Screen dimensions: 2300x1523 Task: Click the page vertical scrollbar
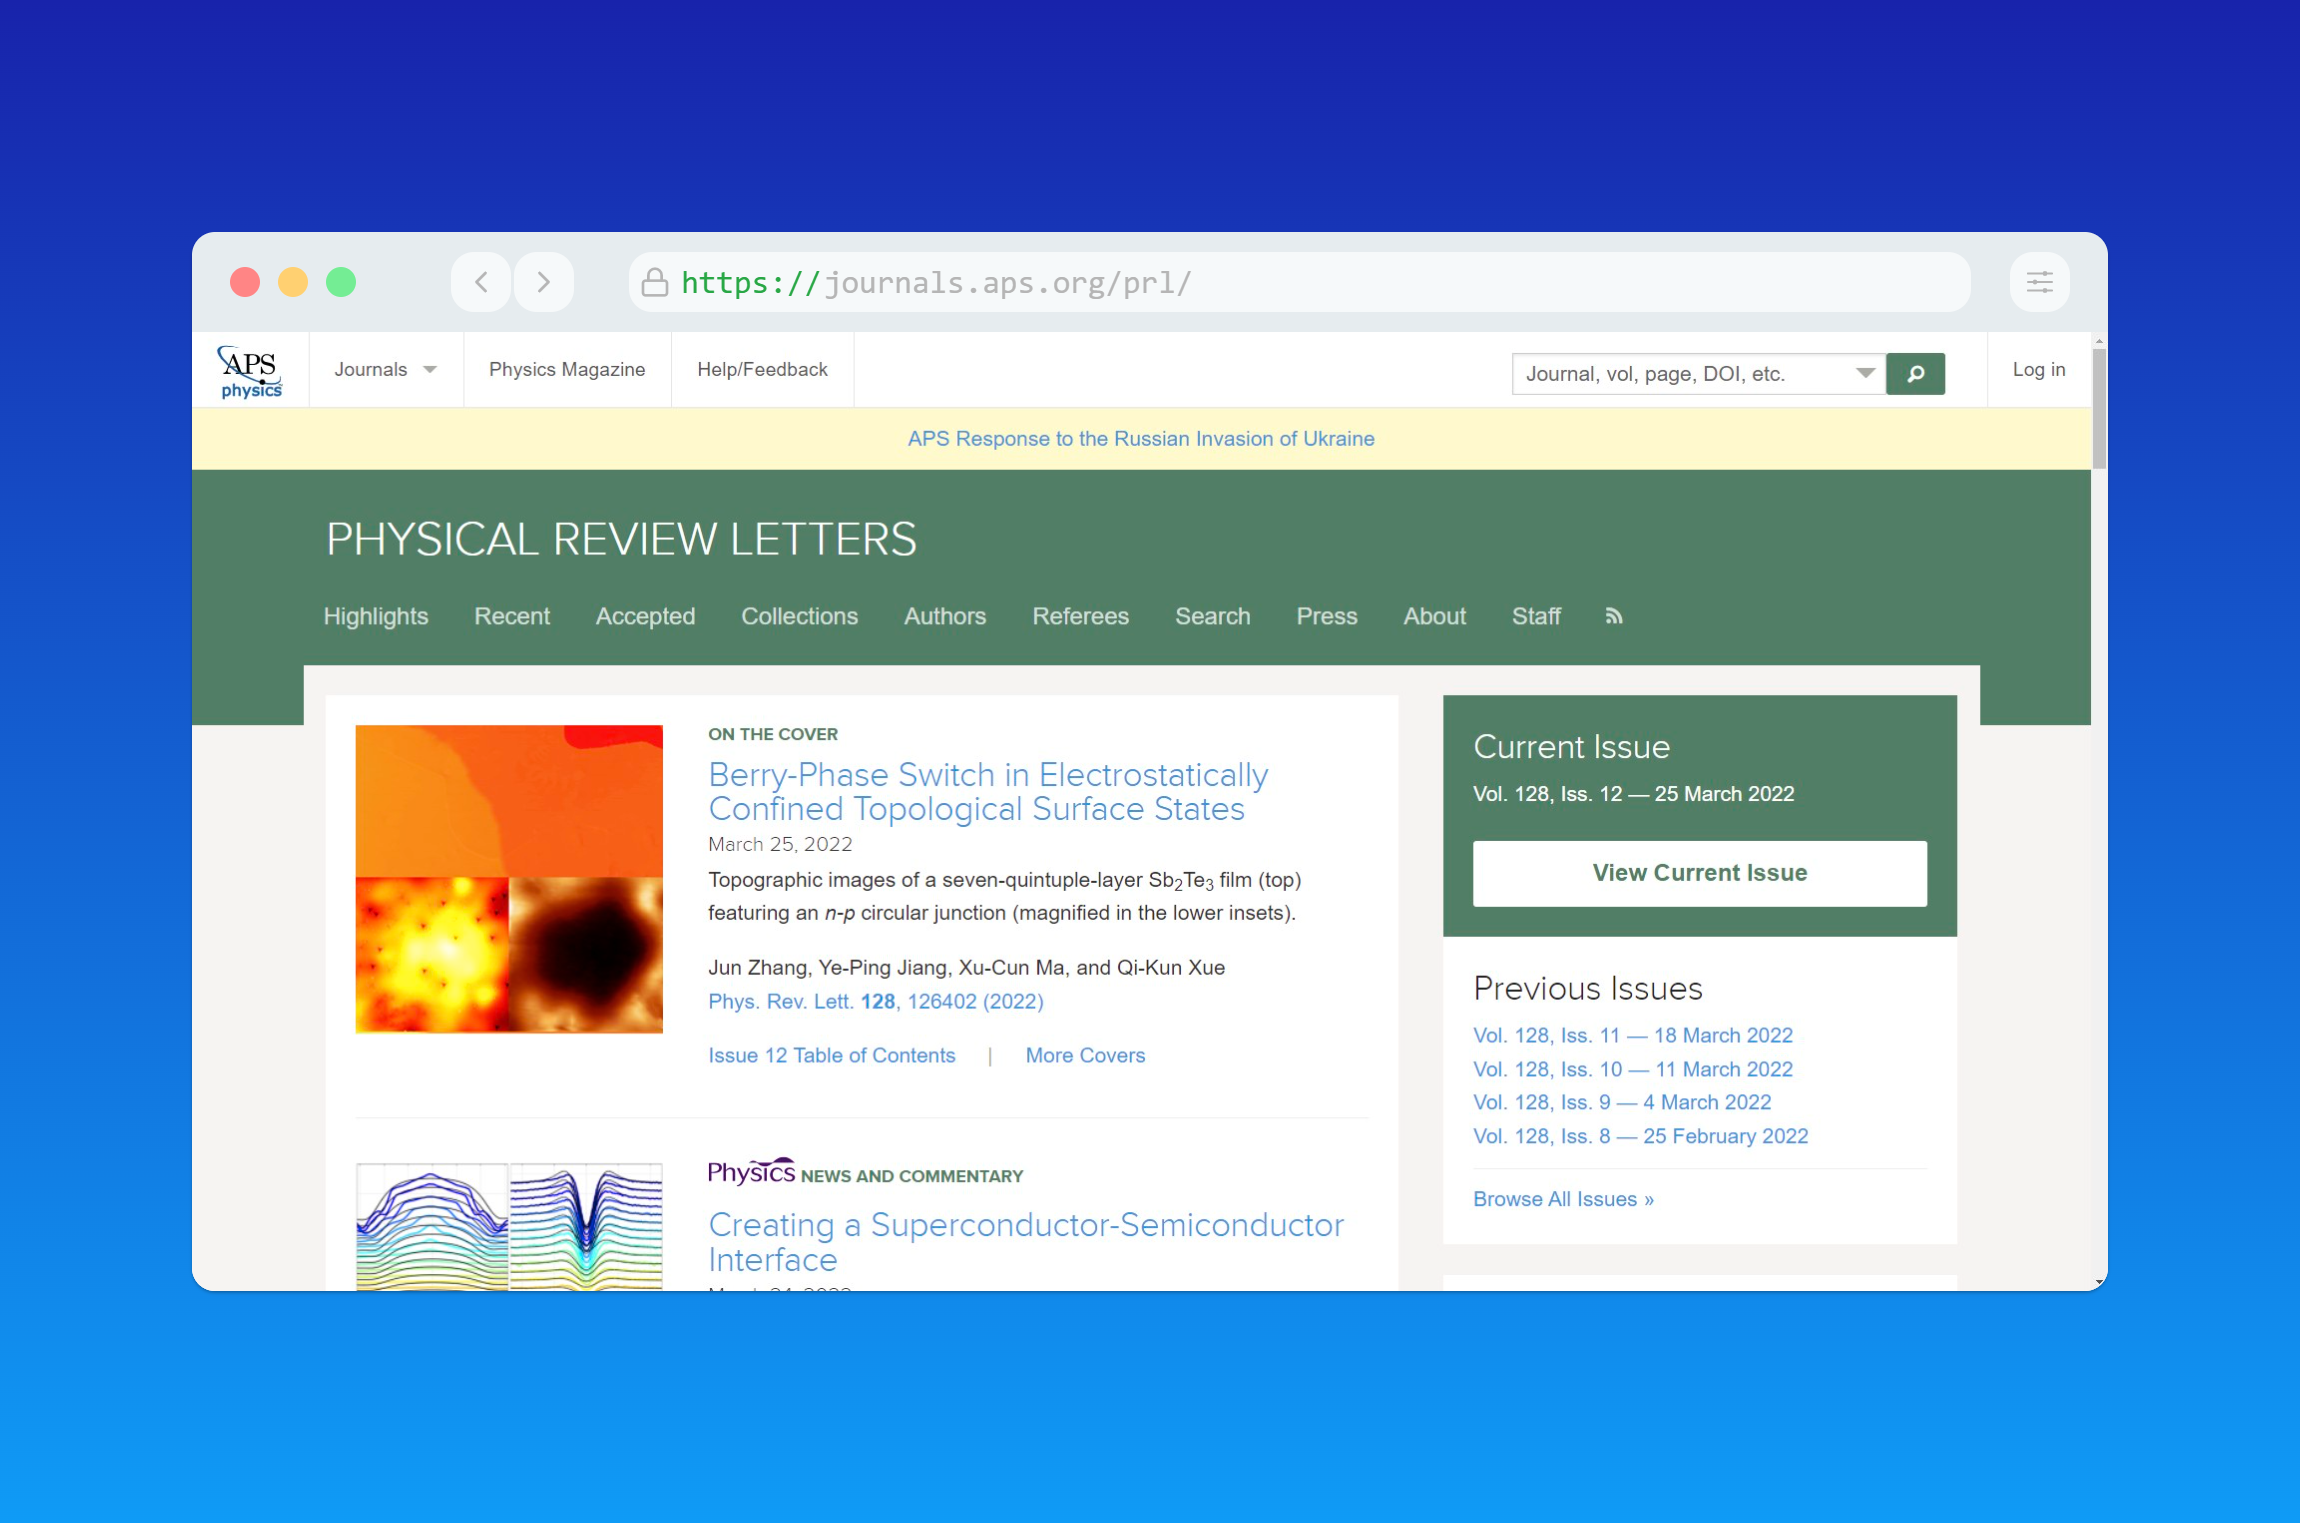(2098, 410)
